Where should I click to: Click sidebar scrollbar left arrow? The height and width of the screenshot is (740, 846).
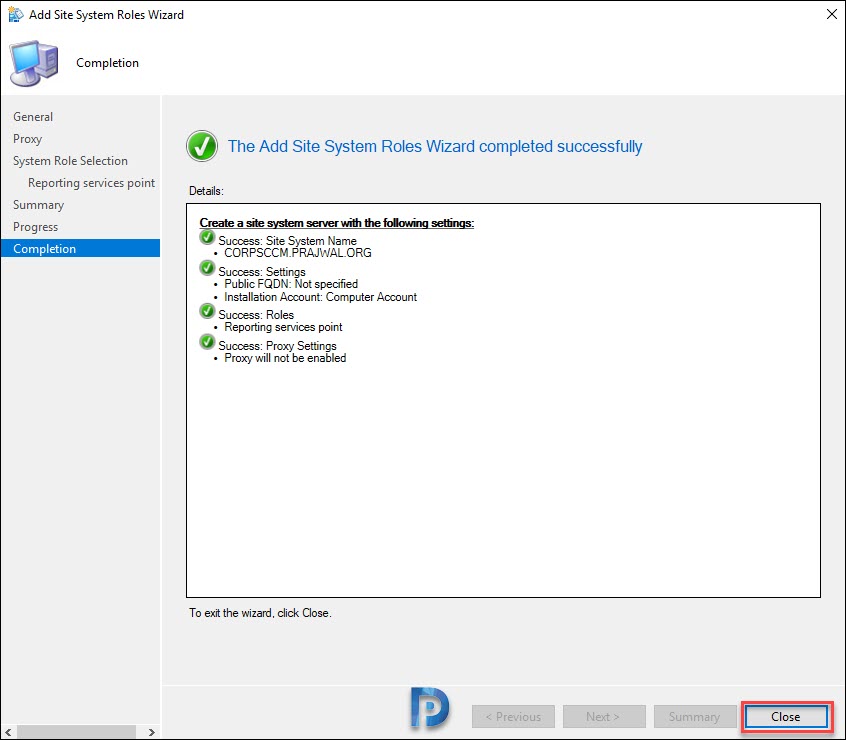coord(8,732)
